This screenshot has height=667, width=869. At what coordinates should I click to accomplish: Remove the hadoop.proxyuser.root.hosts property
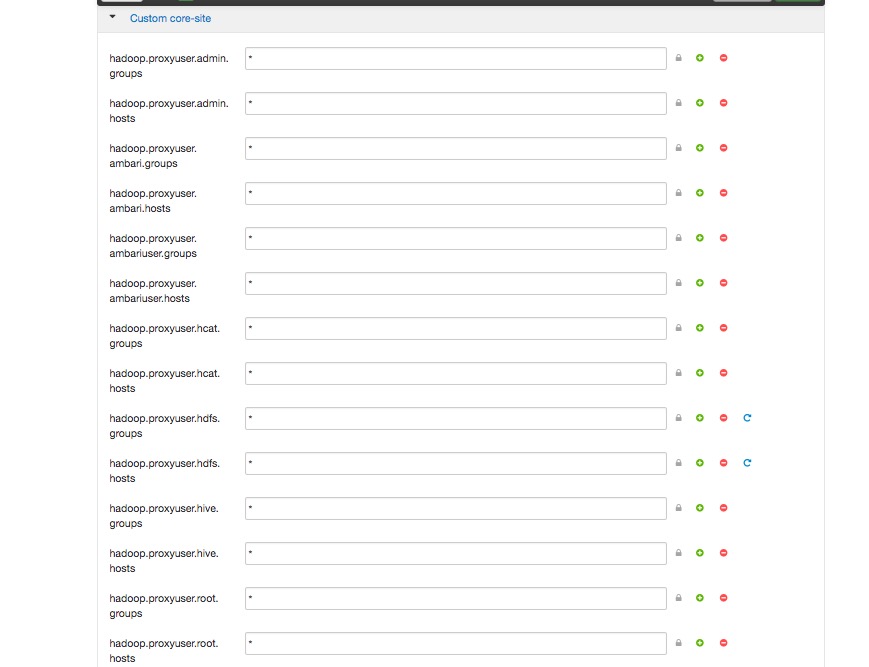pos(723,643)
